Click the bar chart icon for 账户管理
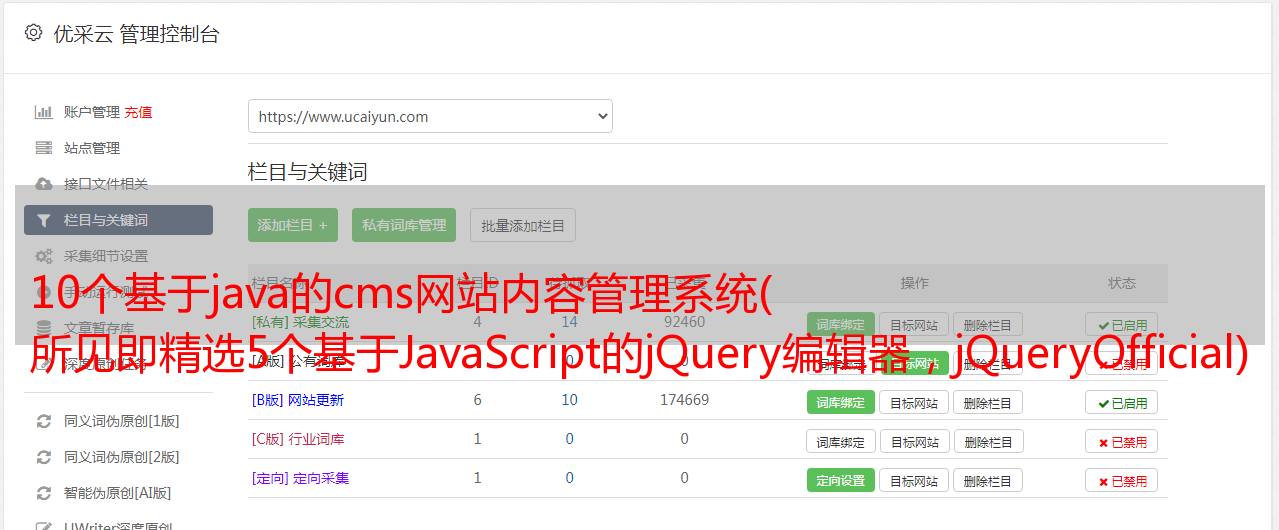The height and width of the screenshot is (530, 1279). (44, 112)
